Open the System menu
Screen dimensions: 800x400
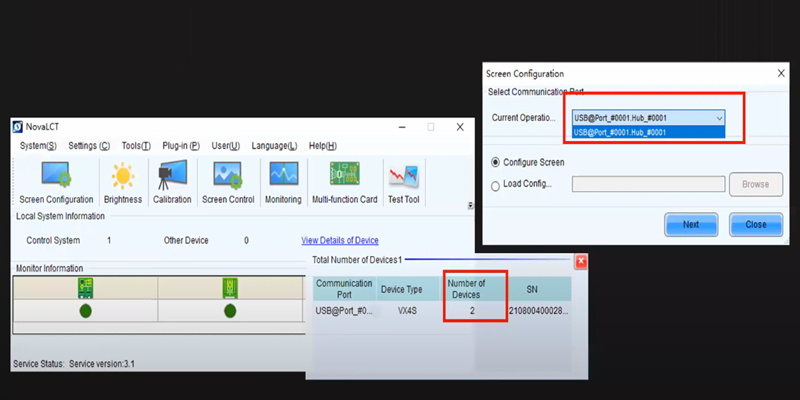pyautogui.click(x=38, y=146)
